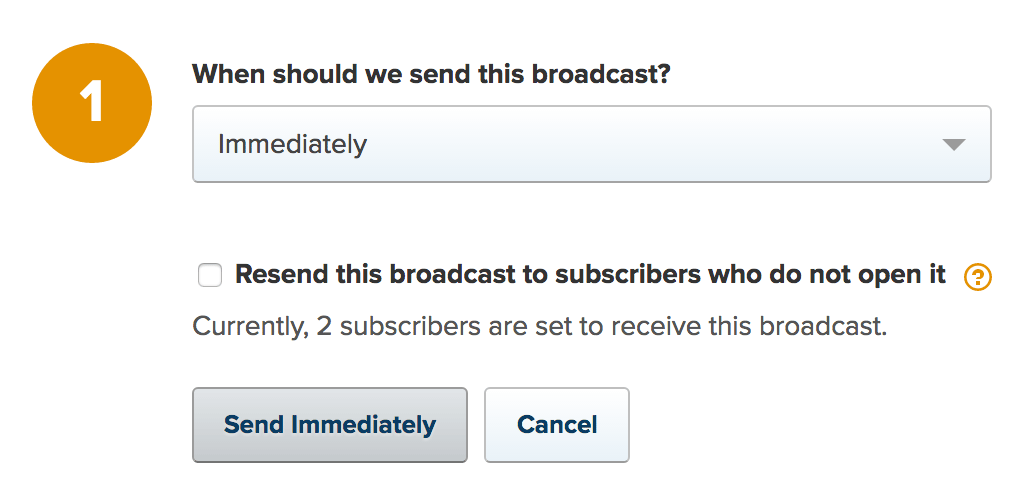Show the tooltip via the circled question mark
Viewport: 1026px width, 502px height.
coord(978,278)
